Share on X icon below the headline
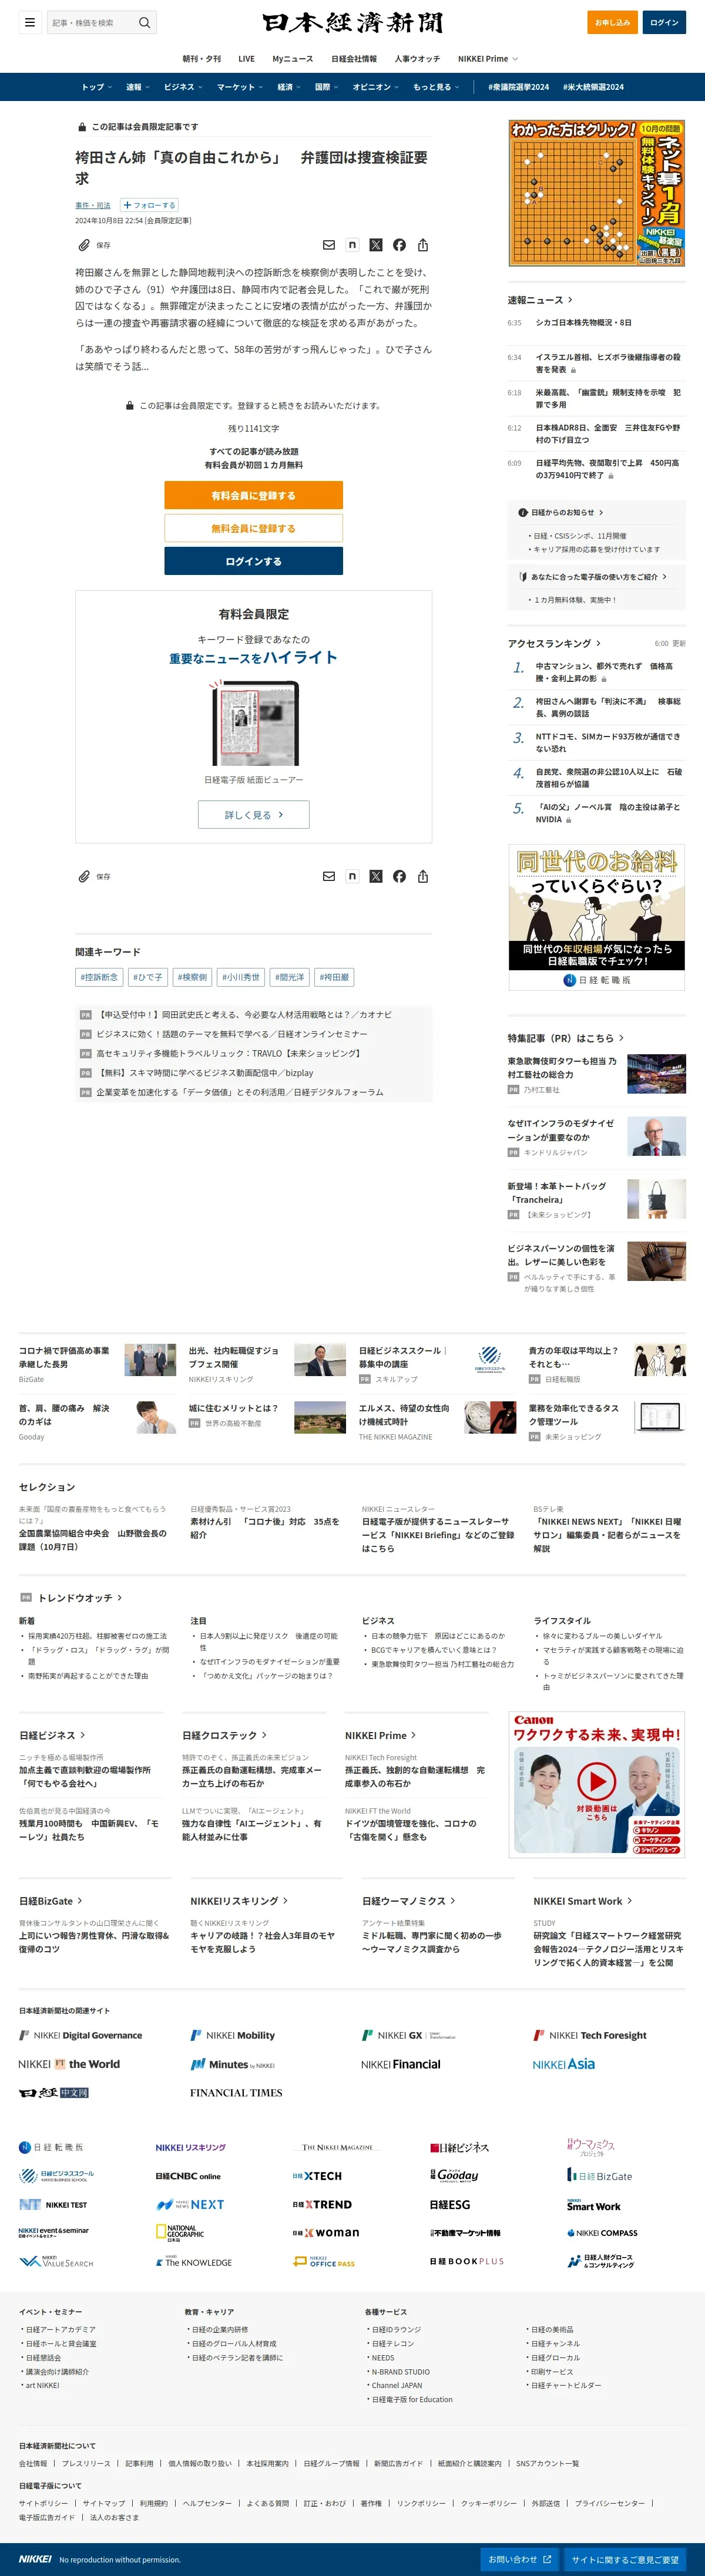 (x=376, y=245)
